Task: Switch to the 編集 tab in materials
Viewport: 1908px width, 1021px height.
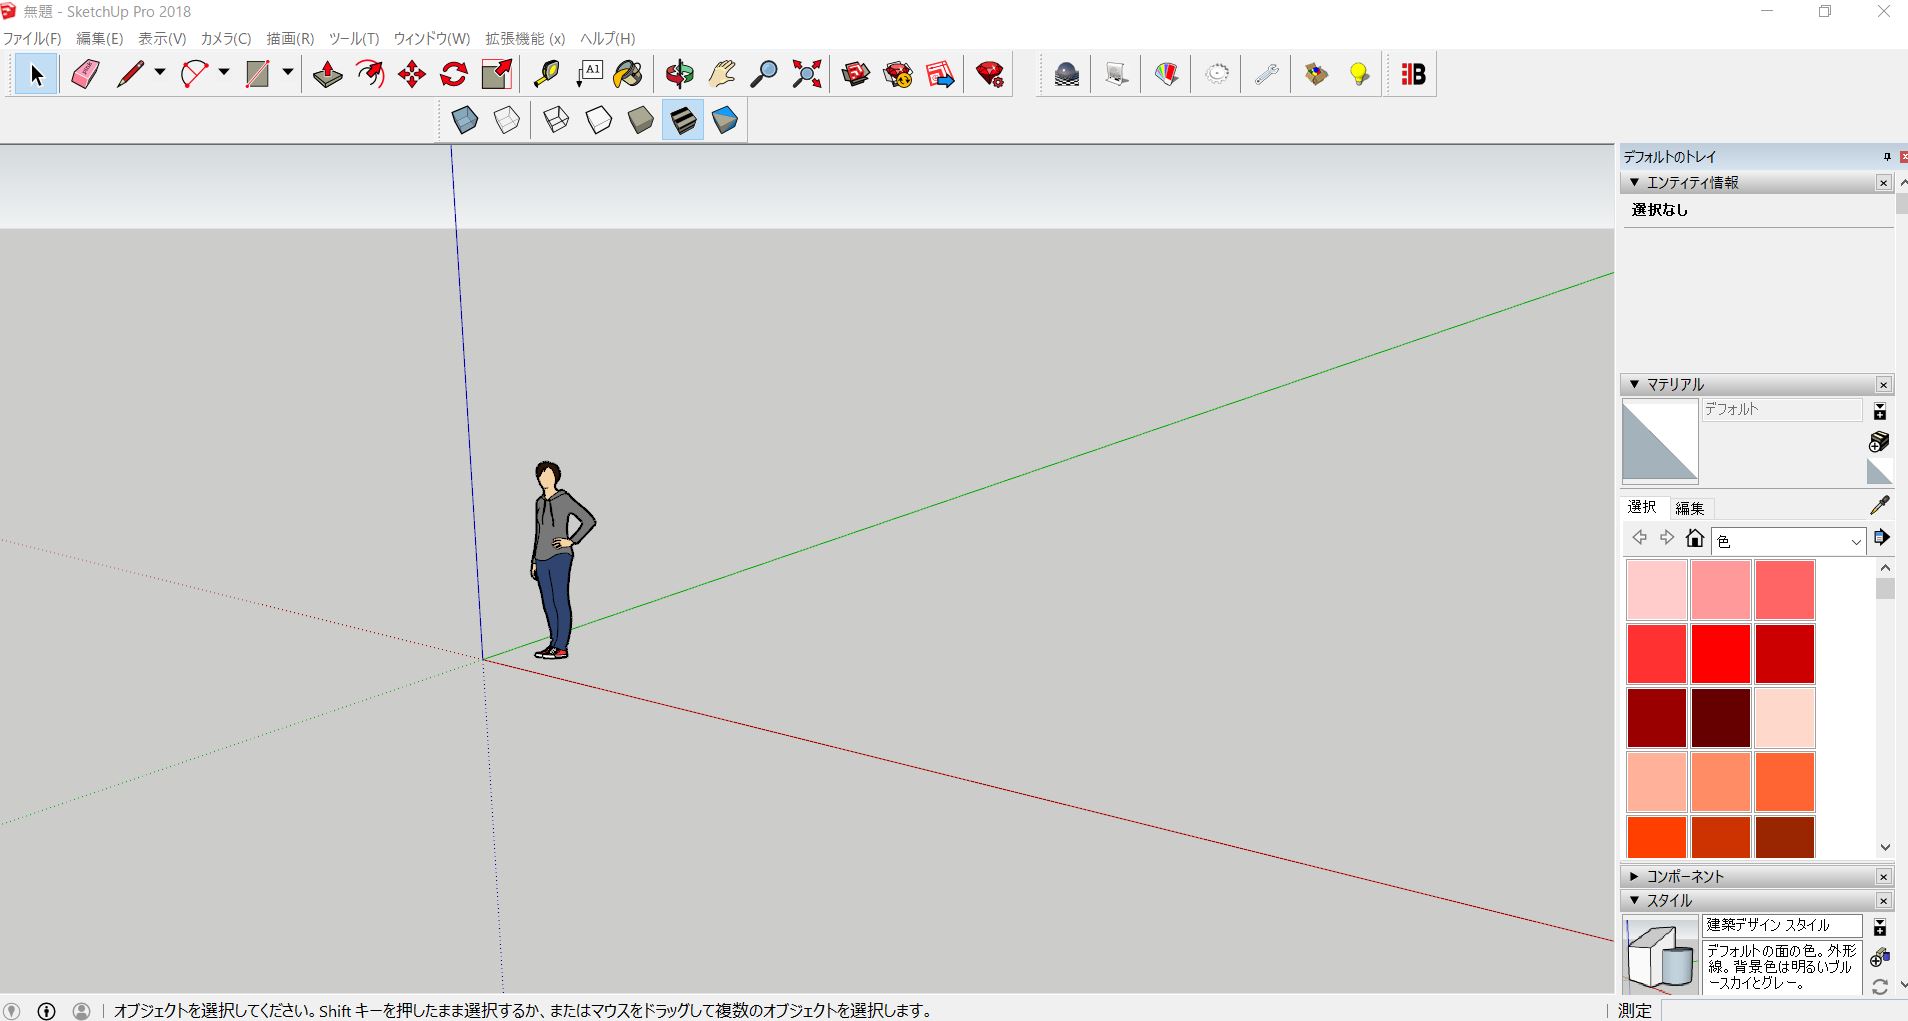Action: point(1689,508)
